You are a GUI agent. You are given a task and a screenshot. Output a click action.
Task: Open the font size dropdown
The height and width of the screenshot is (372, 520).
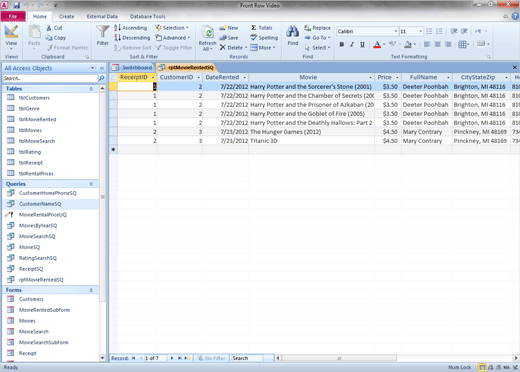pos(421,31)
